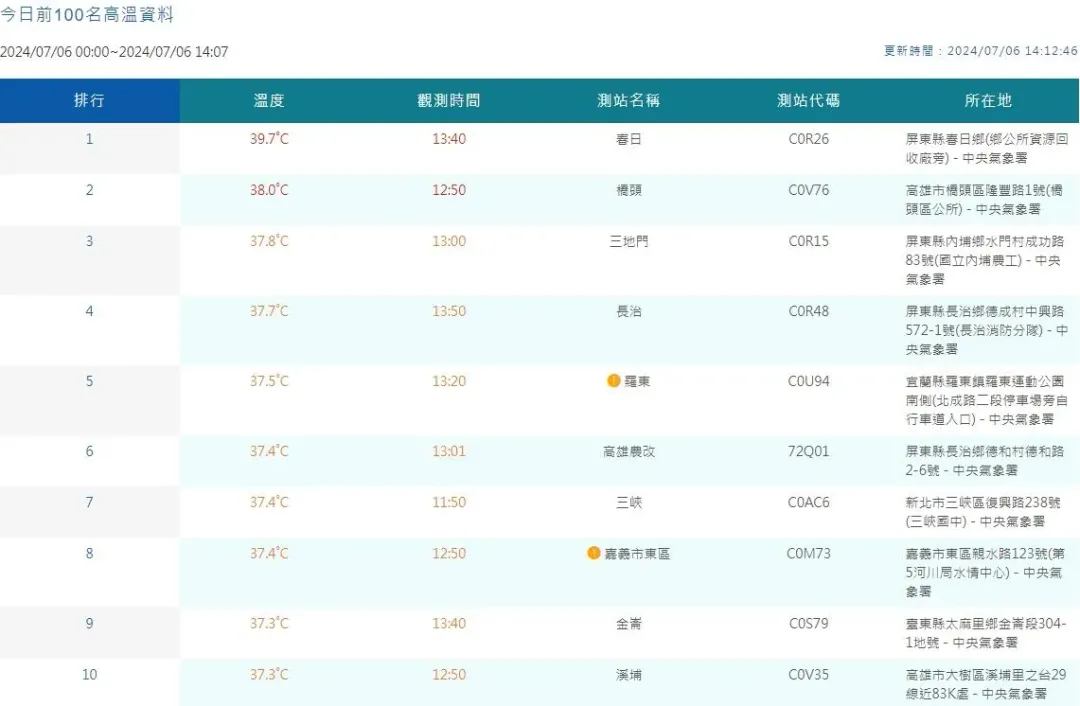Screen dimensions: 1080x706
Task: Click station code C0AC6
Action: pos(809,503)
